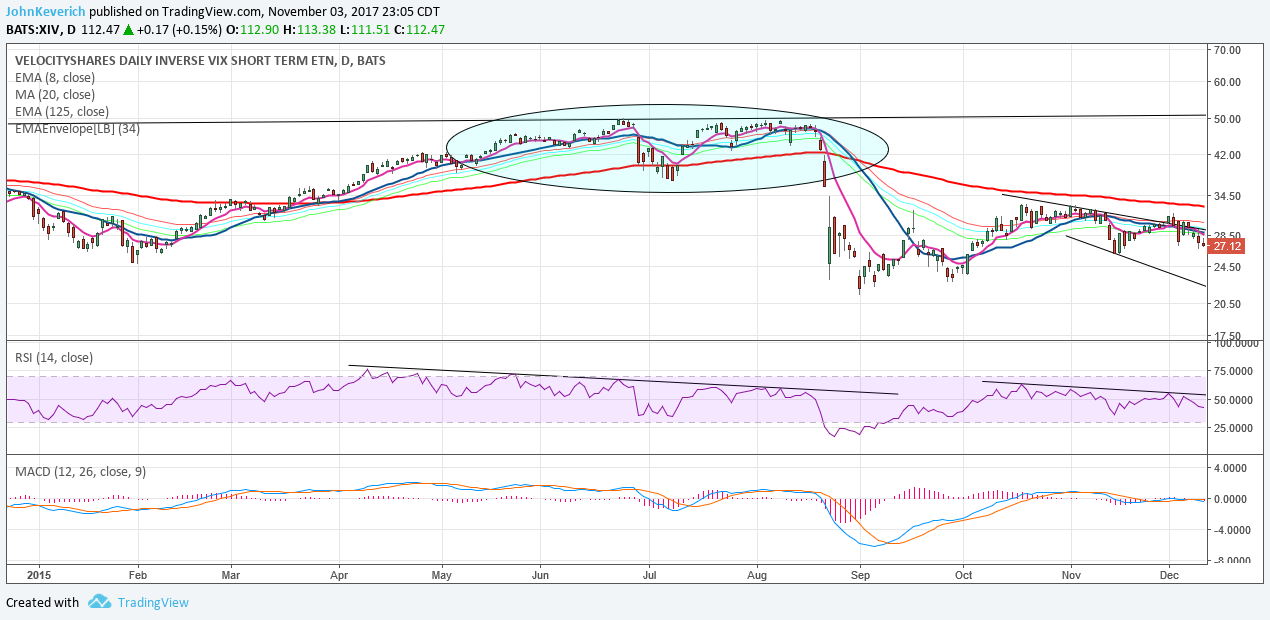Click the 27.12 current price tag

[1225, 245]
